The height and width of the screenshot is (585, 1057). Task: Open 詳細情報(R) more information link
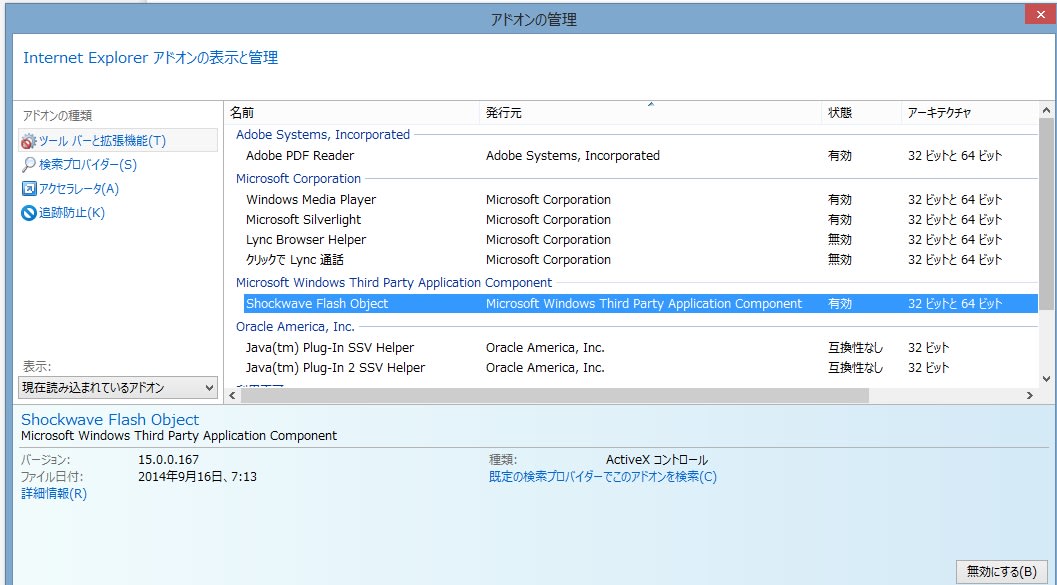click(54, 494)
